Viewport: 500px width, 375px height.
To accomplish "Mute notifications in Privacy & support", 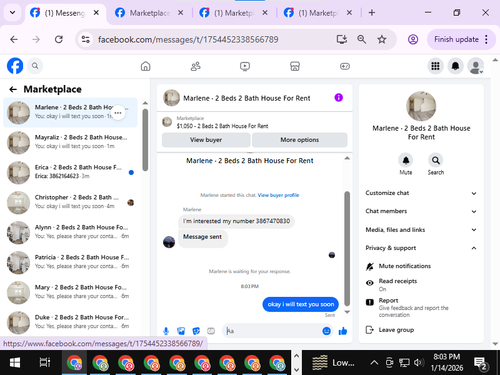I will [x=421, y=266].
